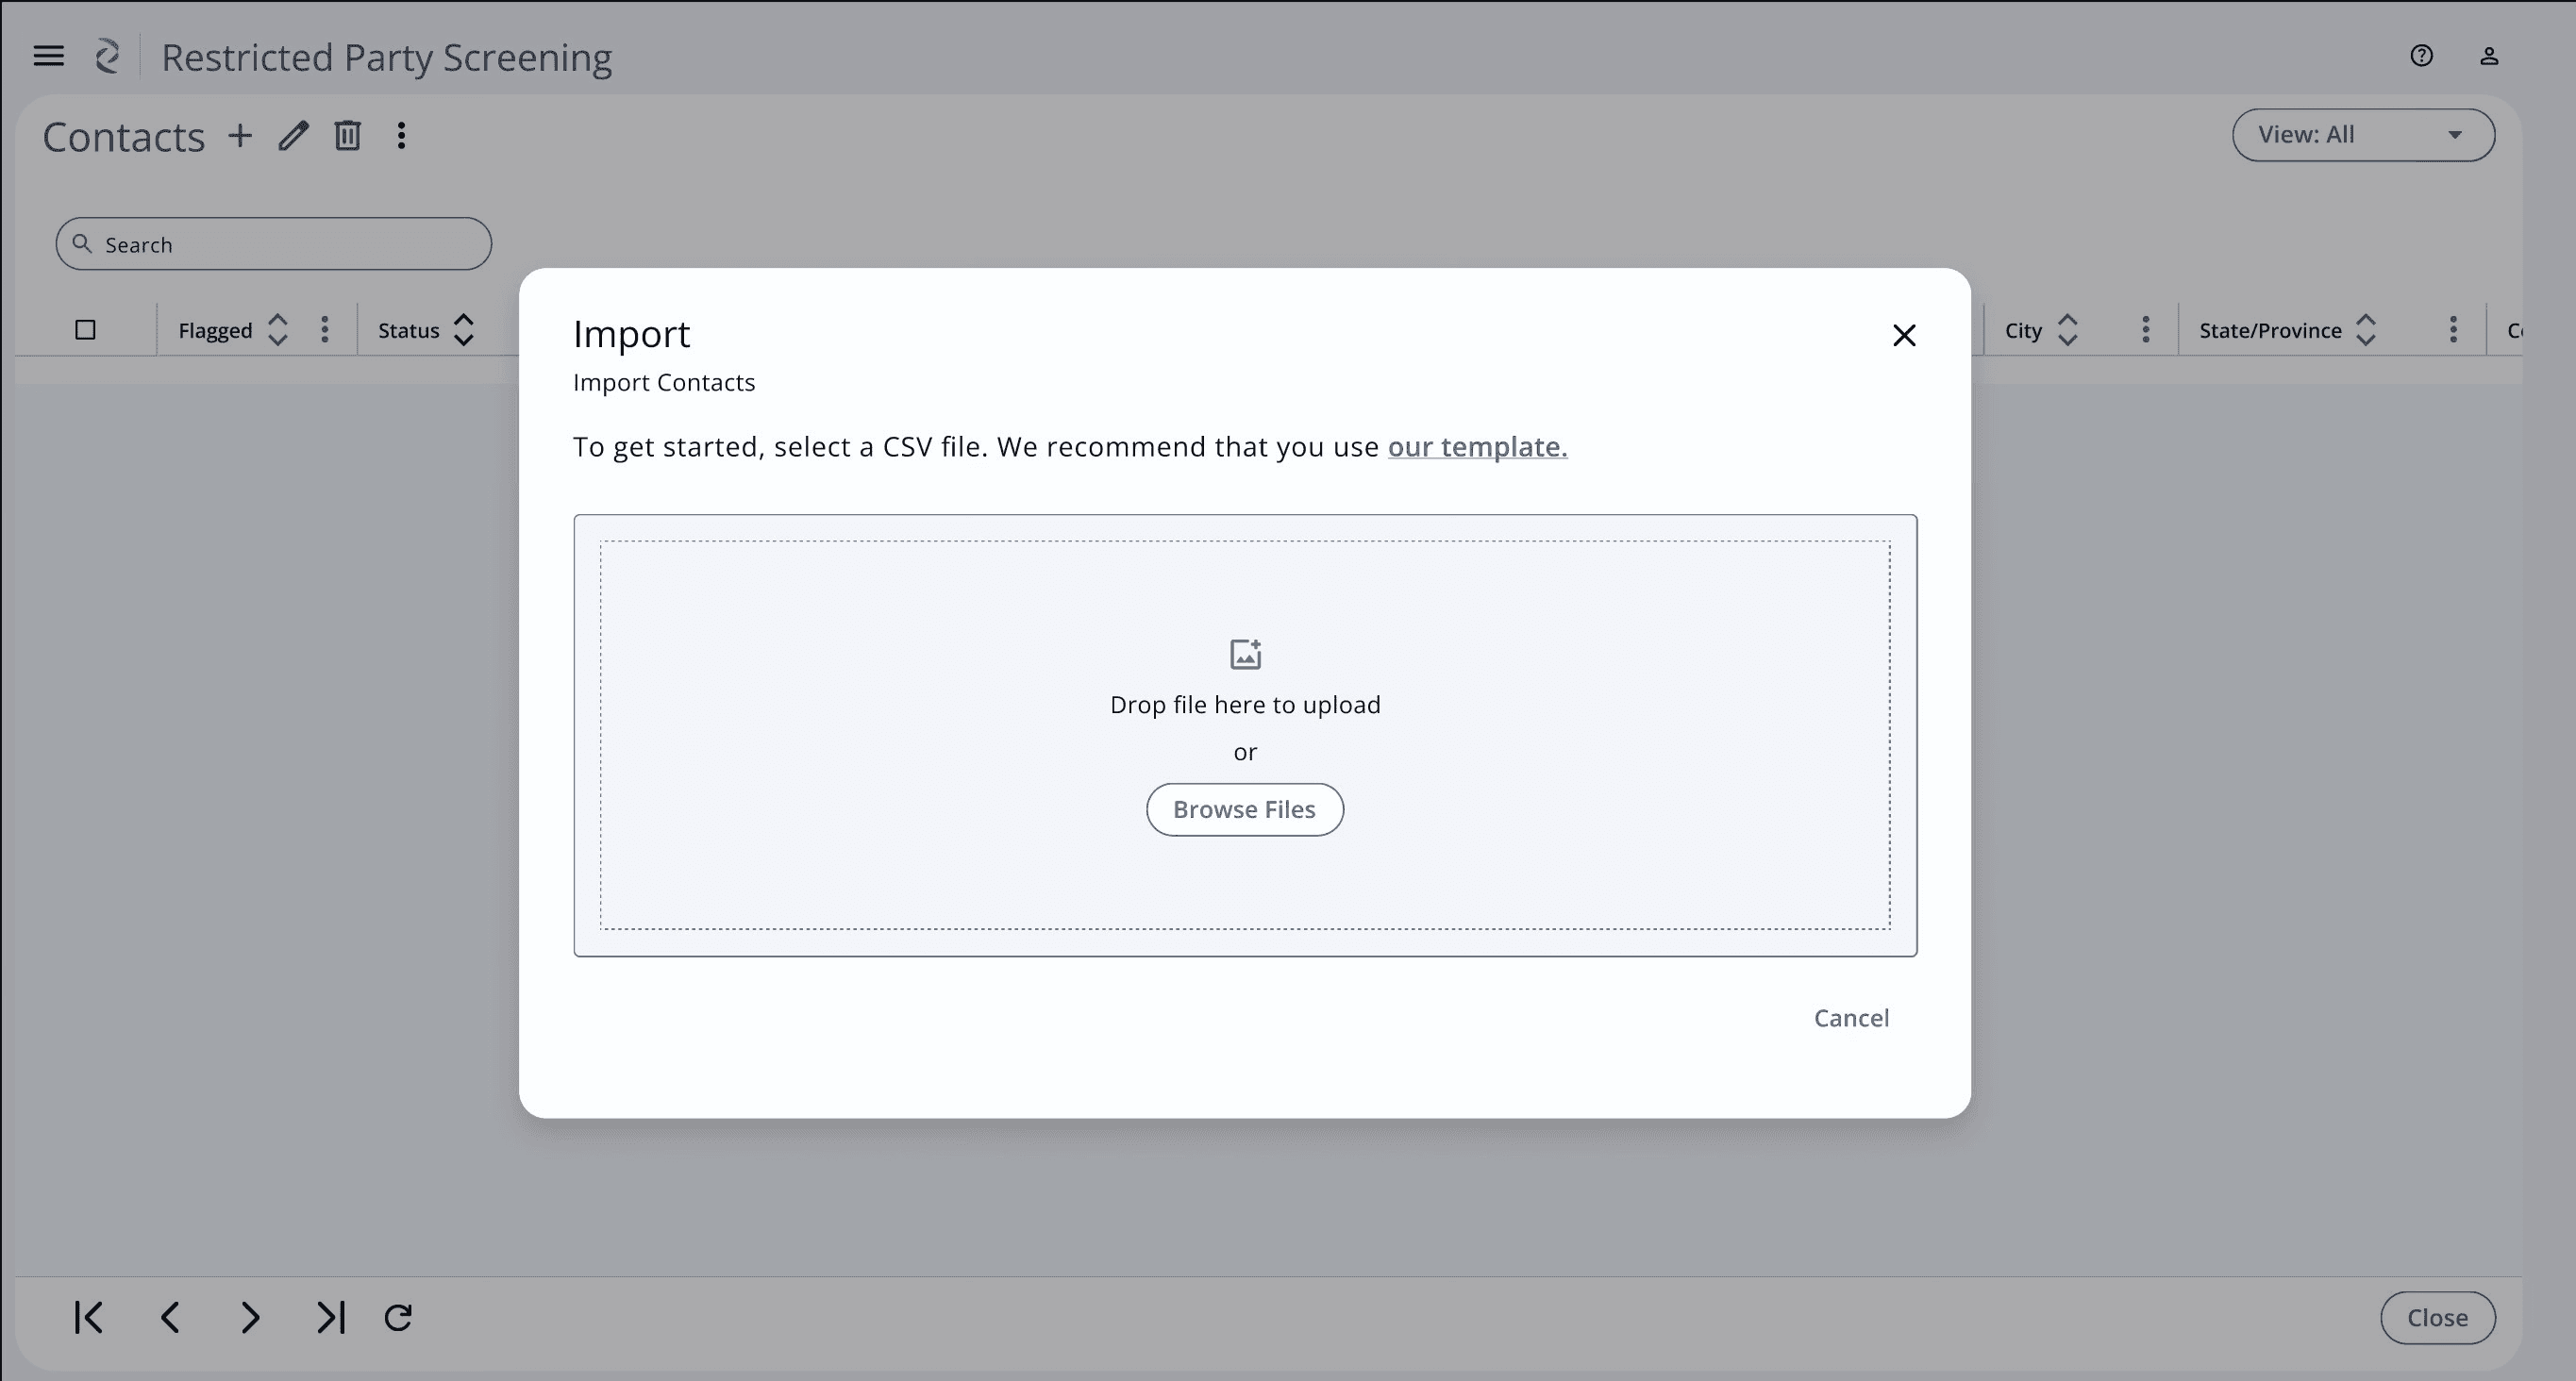The height and width of the screenshot is (1381, 2576).
Task: Open the City column options menu
Action: point(2145,330)
